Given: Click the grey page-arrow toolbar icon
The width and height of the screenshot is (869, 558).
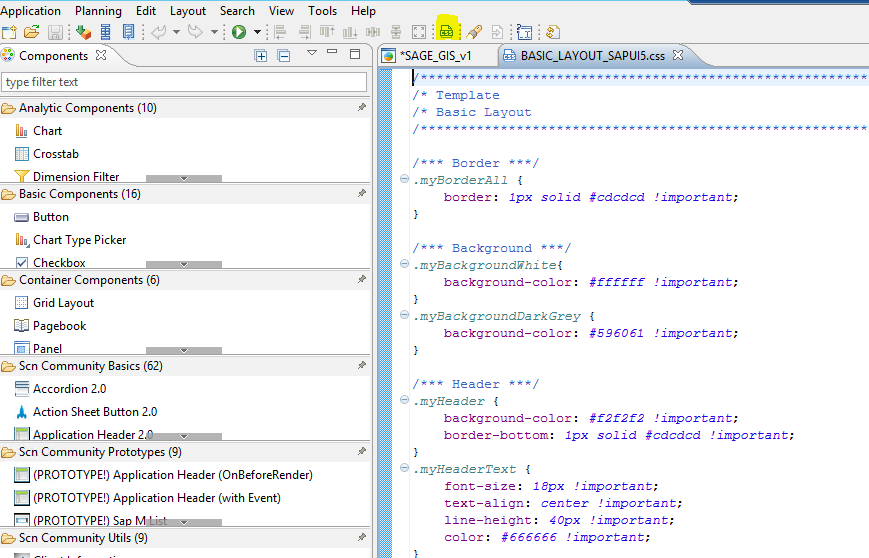Looking at the screenshot, I should click(497, 32).
